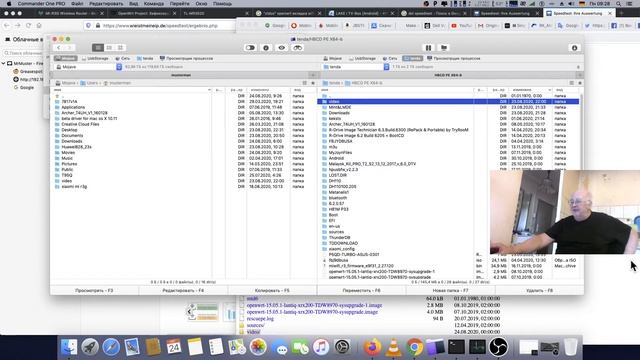Sort left panel by name column header
This screenshot has height=360, width=640.
tap(132, 90)
